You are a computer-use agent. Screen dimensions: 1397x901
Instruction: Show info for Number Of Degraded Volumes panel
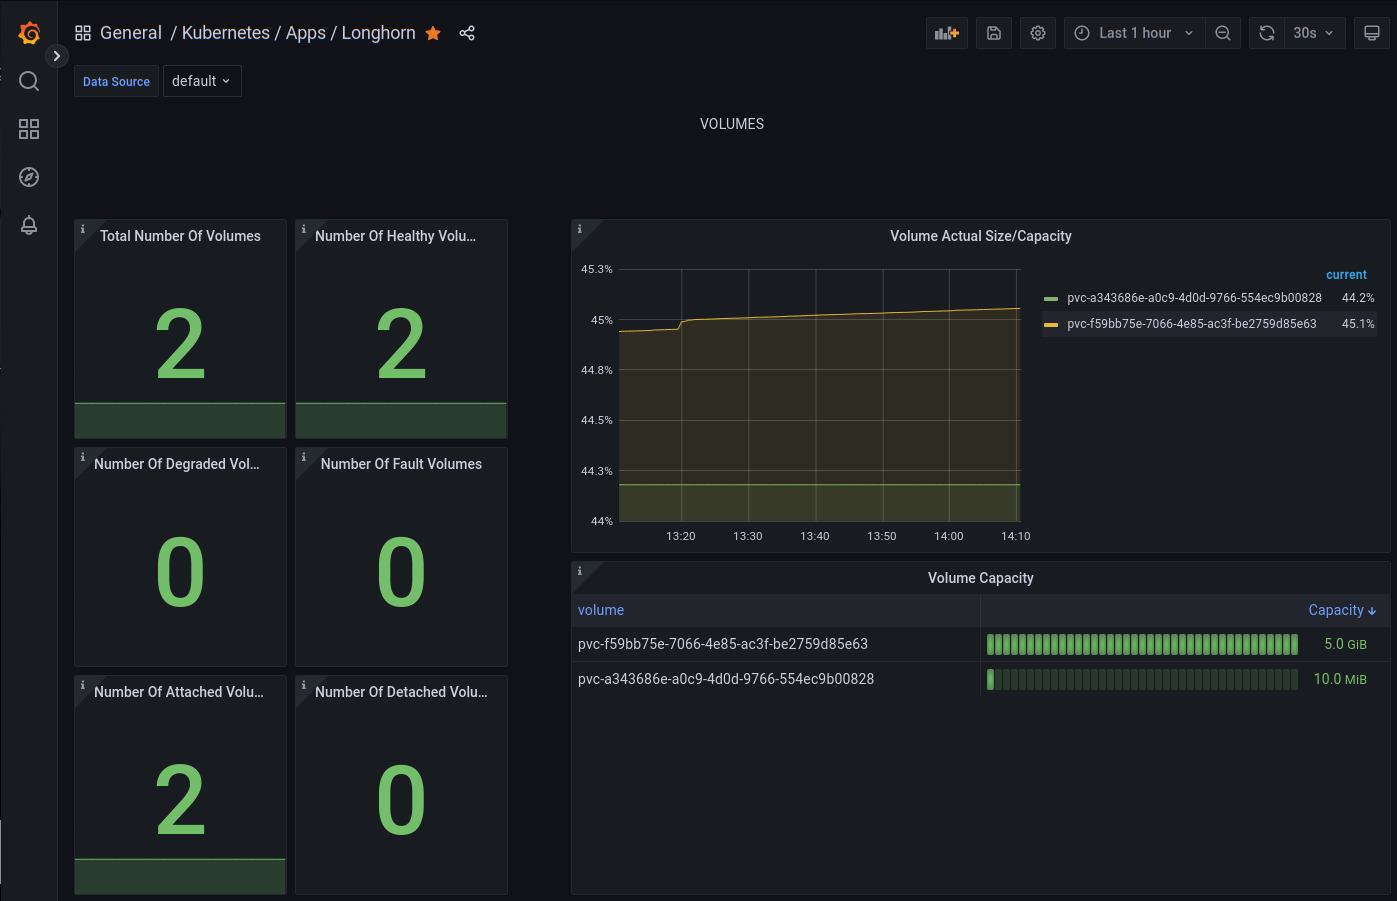(x=83, y=457)
